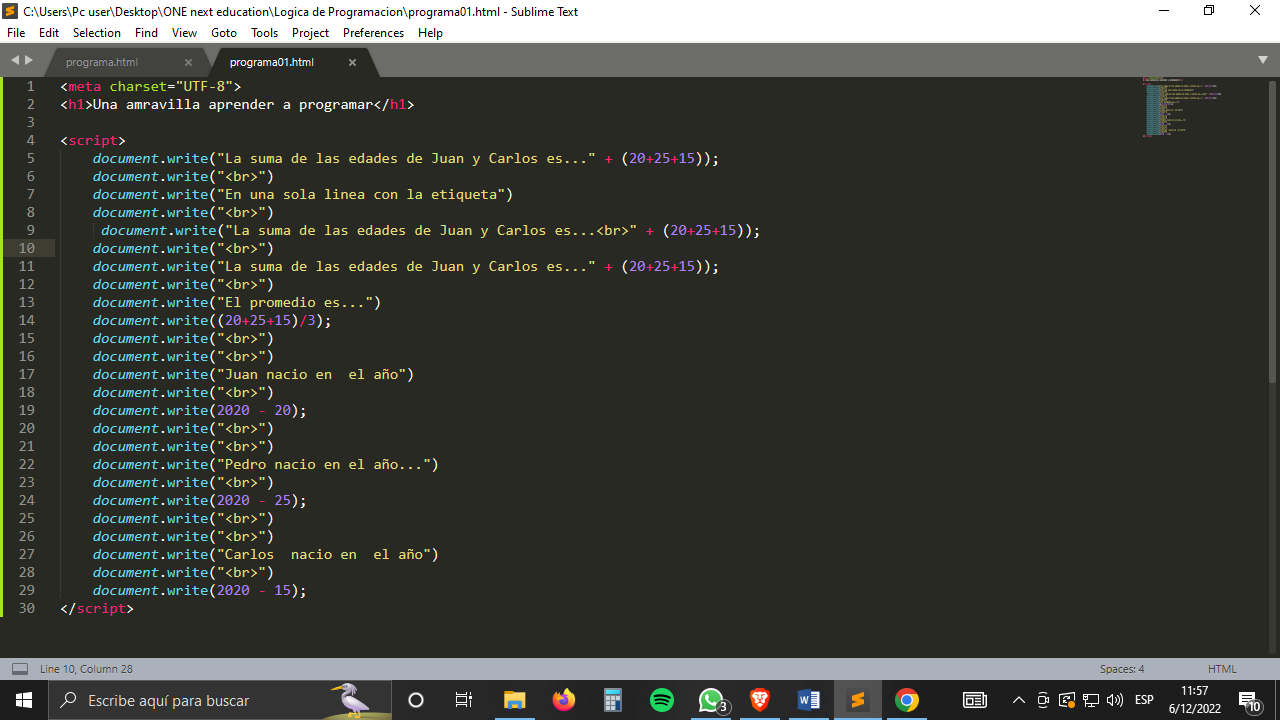Image resolution: width=1280 pixels, height=720 pixels.
Task: Toggle side bar panel switcher icon
Action: pyautogui.click(x=20, y=669)
